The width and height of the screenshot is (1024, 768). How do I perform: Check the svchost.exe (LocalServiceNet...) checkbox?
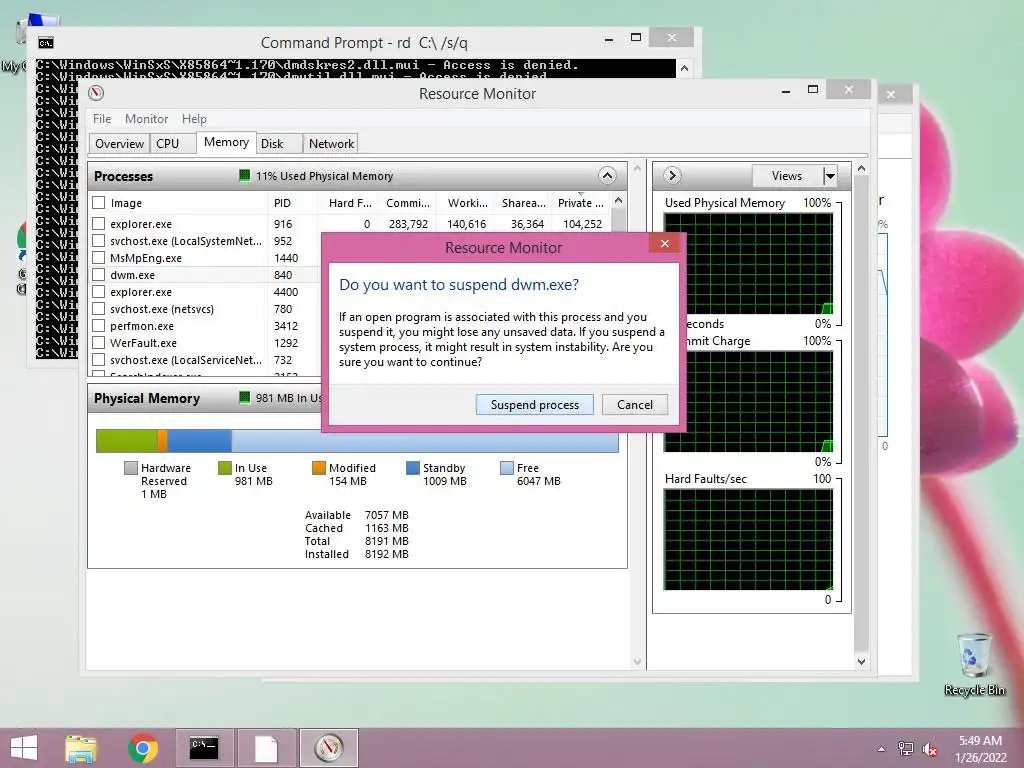[99, 359]
